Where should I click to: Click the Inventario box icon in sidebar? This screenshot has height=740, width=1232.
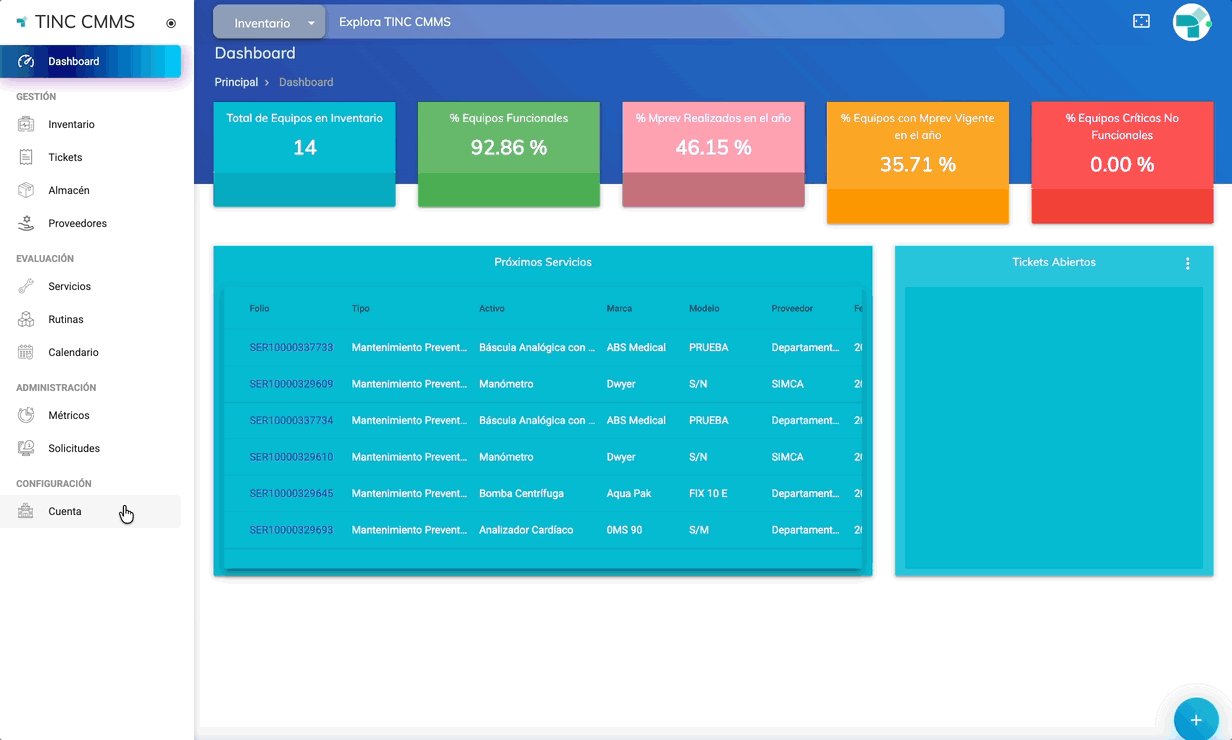[27, 125]
